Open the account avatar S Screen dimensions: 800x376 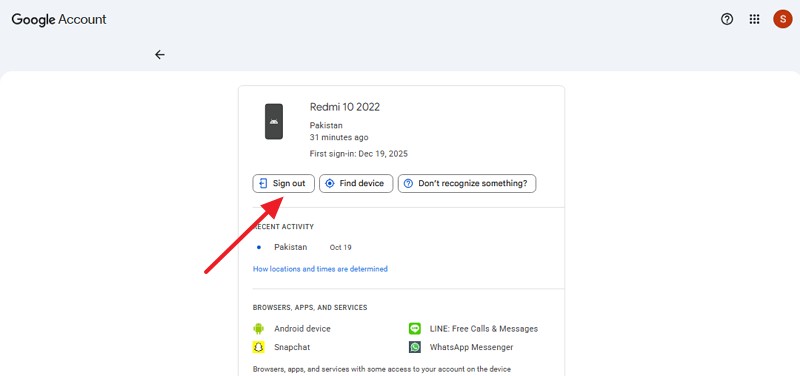pos(783,19)
